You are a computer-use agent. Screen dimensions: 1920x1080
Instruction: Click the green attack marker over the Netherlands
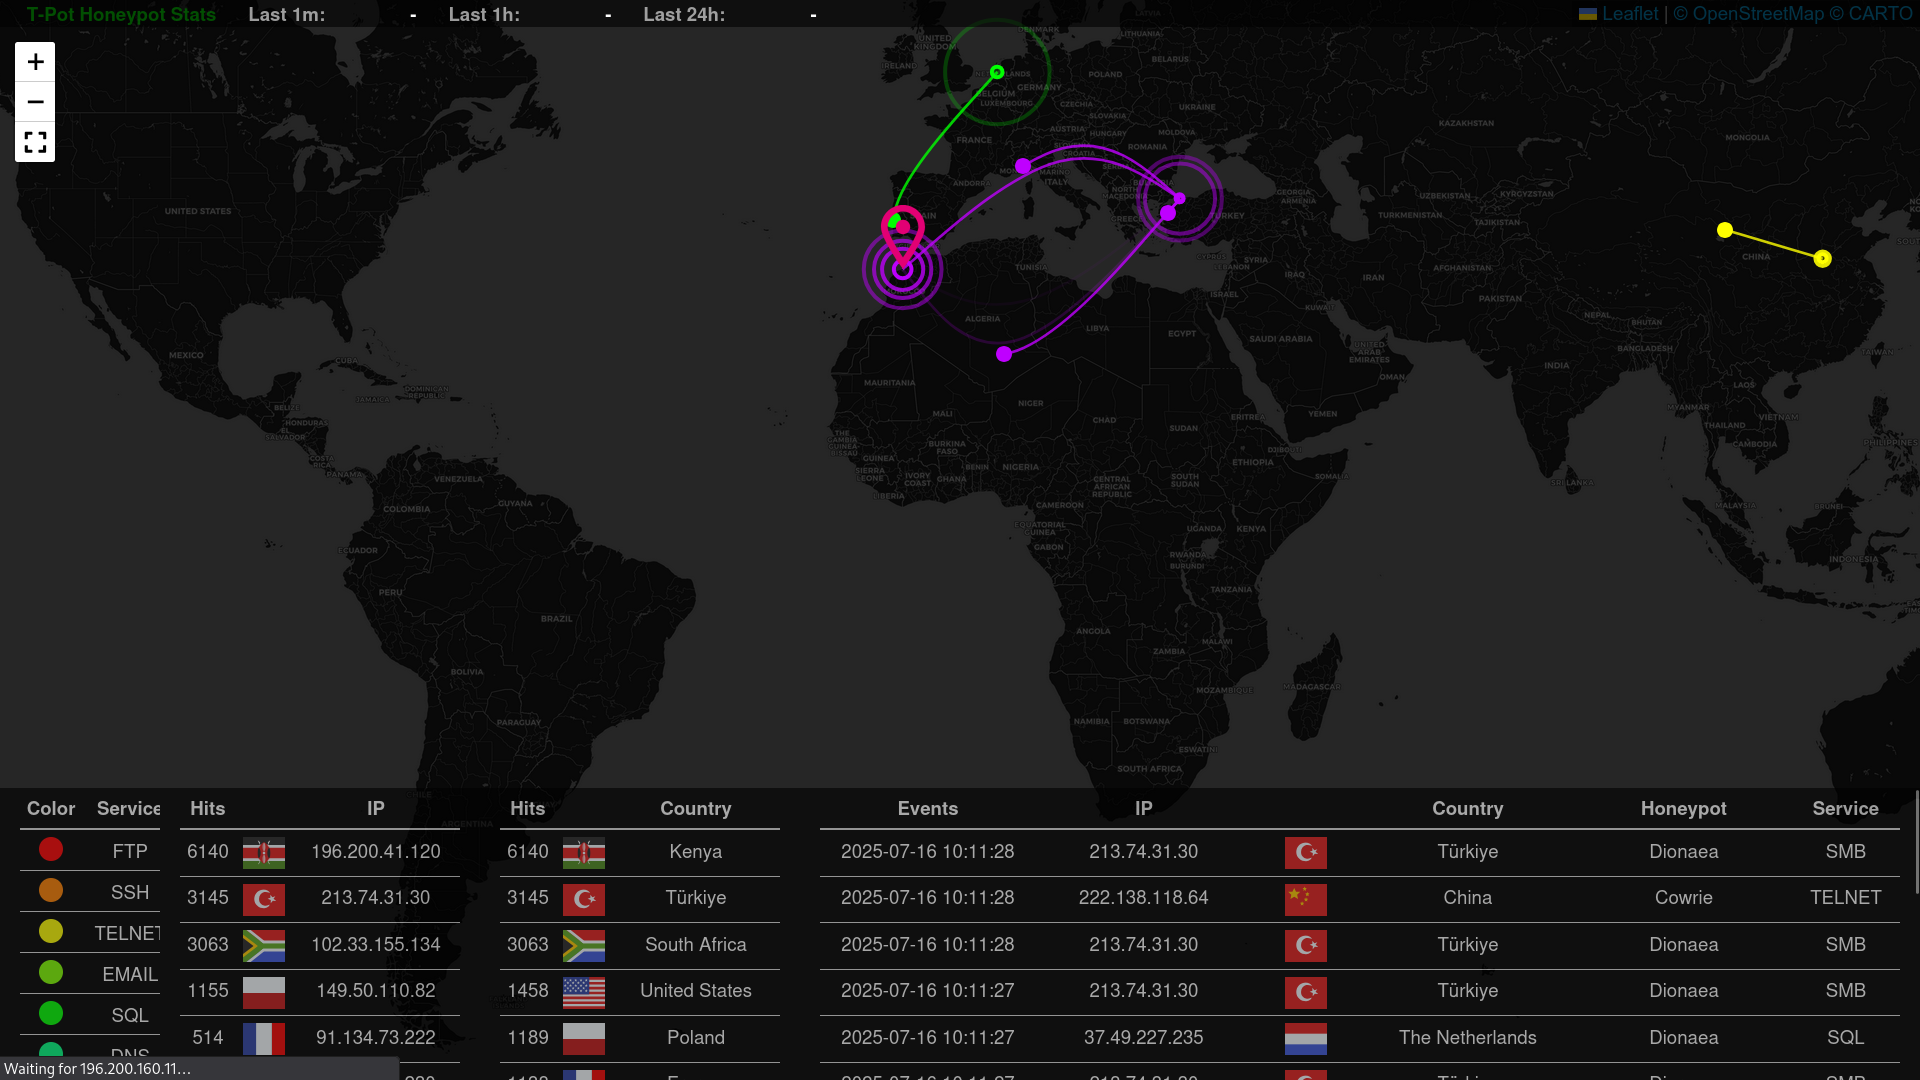(997, 72)
